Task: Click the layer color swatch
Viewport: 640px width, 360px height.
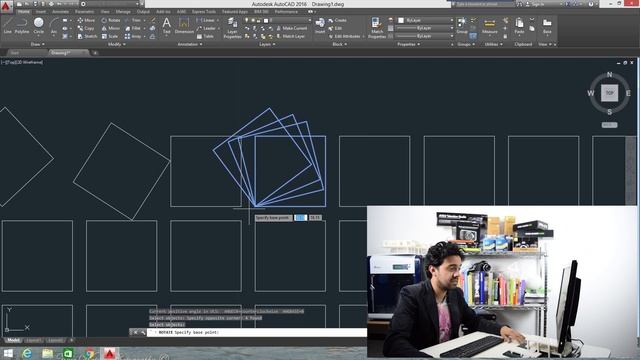Action: 265,20
